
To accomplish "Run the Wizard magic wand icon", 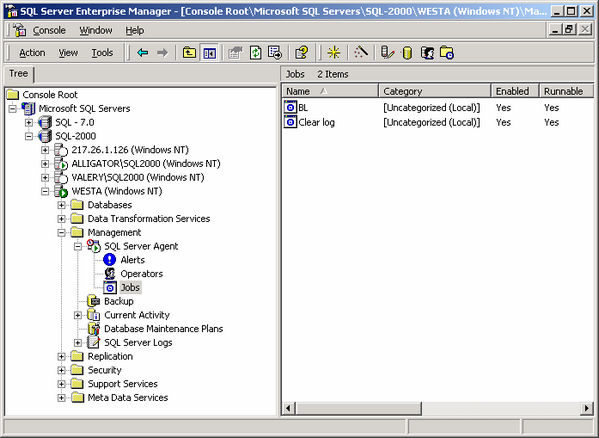I will click(x=361, y=52).
